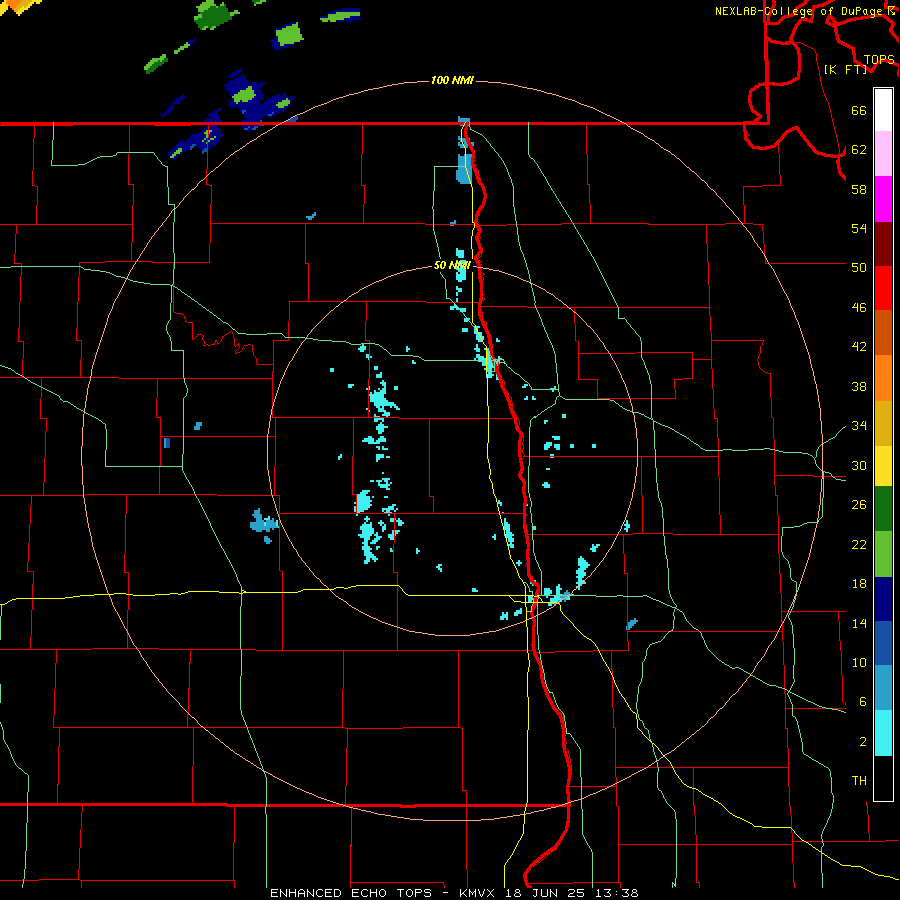Click the 100 NMI range ring label
This screenshot has width=900, height=900.
click(452, 80)
